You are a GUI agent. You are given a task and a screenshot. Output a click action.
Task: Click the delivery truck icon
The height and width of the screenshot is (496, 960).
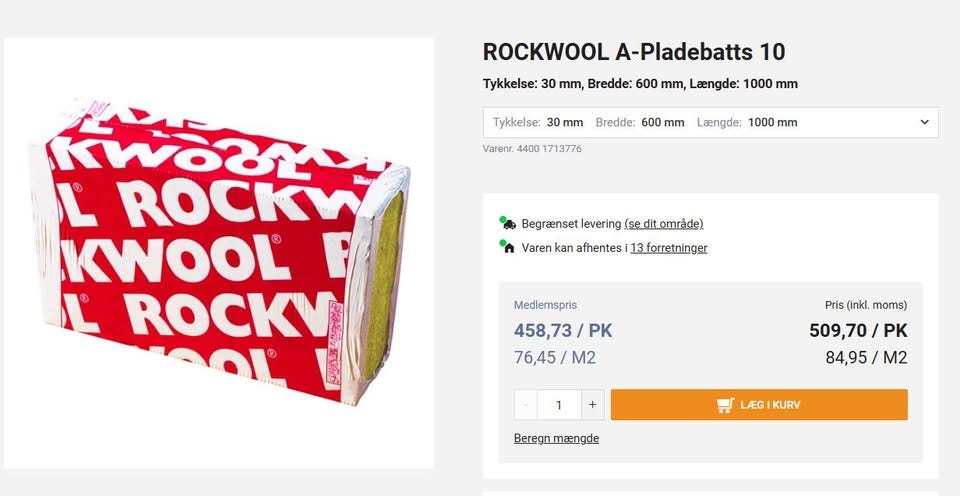(508, 223)
